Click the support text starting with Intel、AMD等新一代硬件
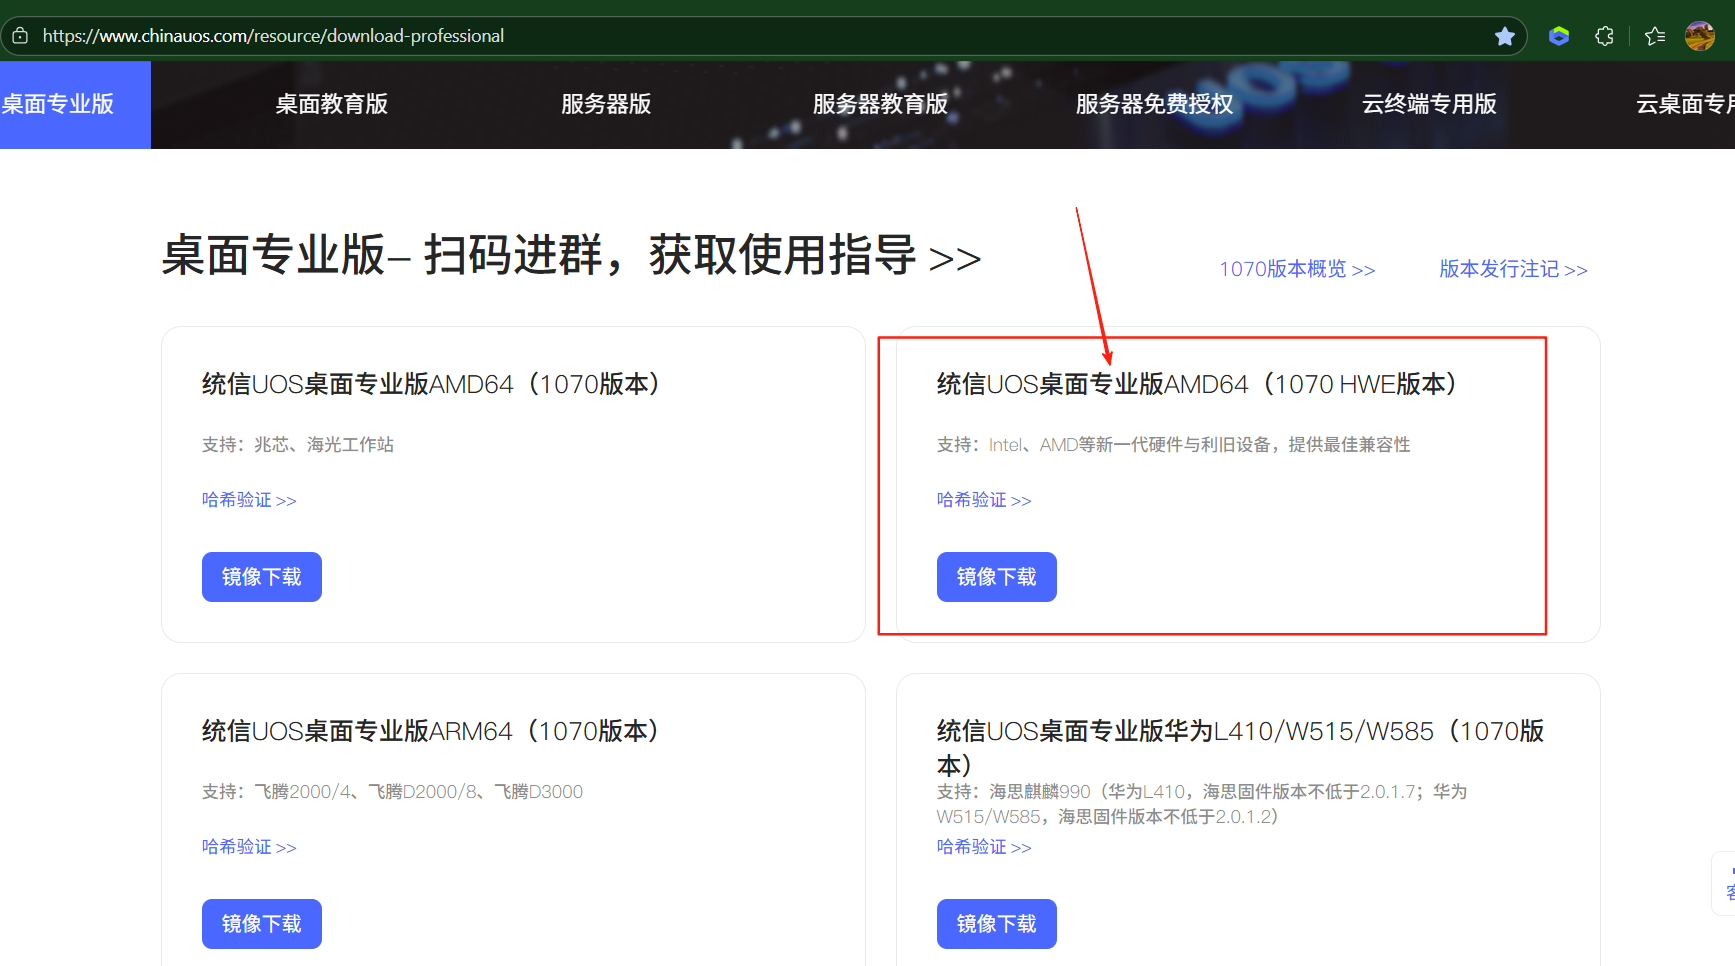Viewport: 1735px width, 966px height. point(1174,445)
